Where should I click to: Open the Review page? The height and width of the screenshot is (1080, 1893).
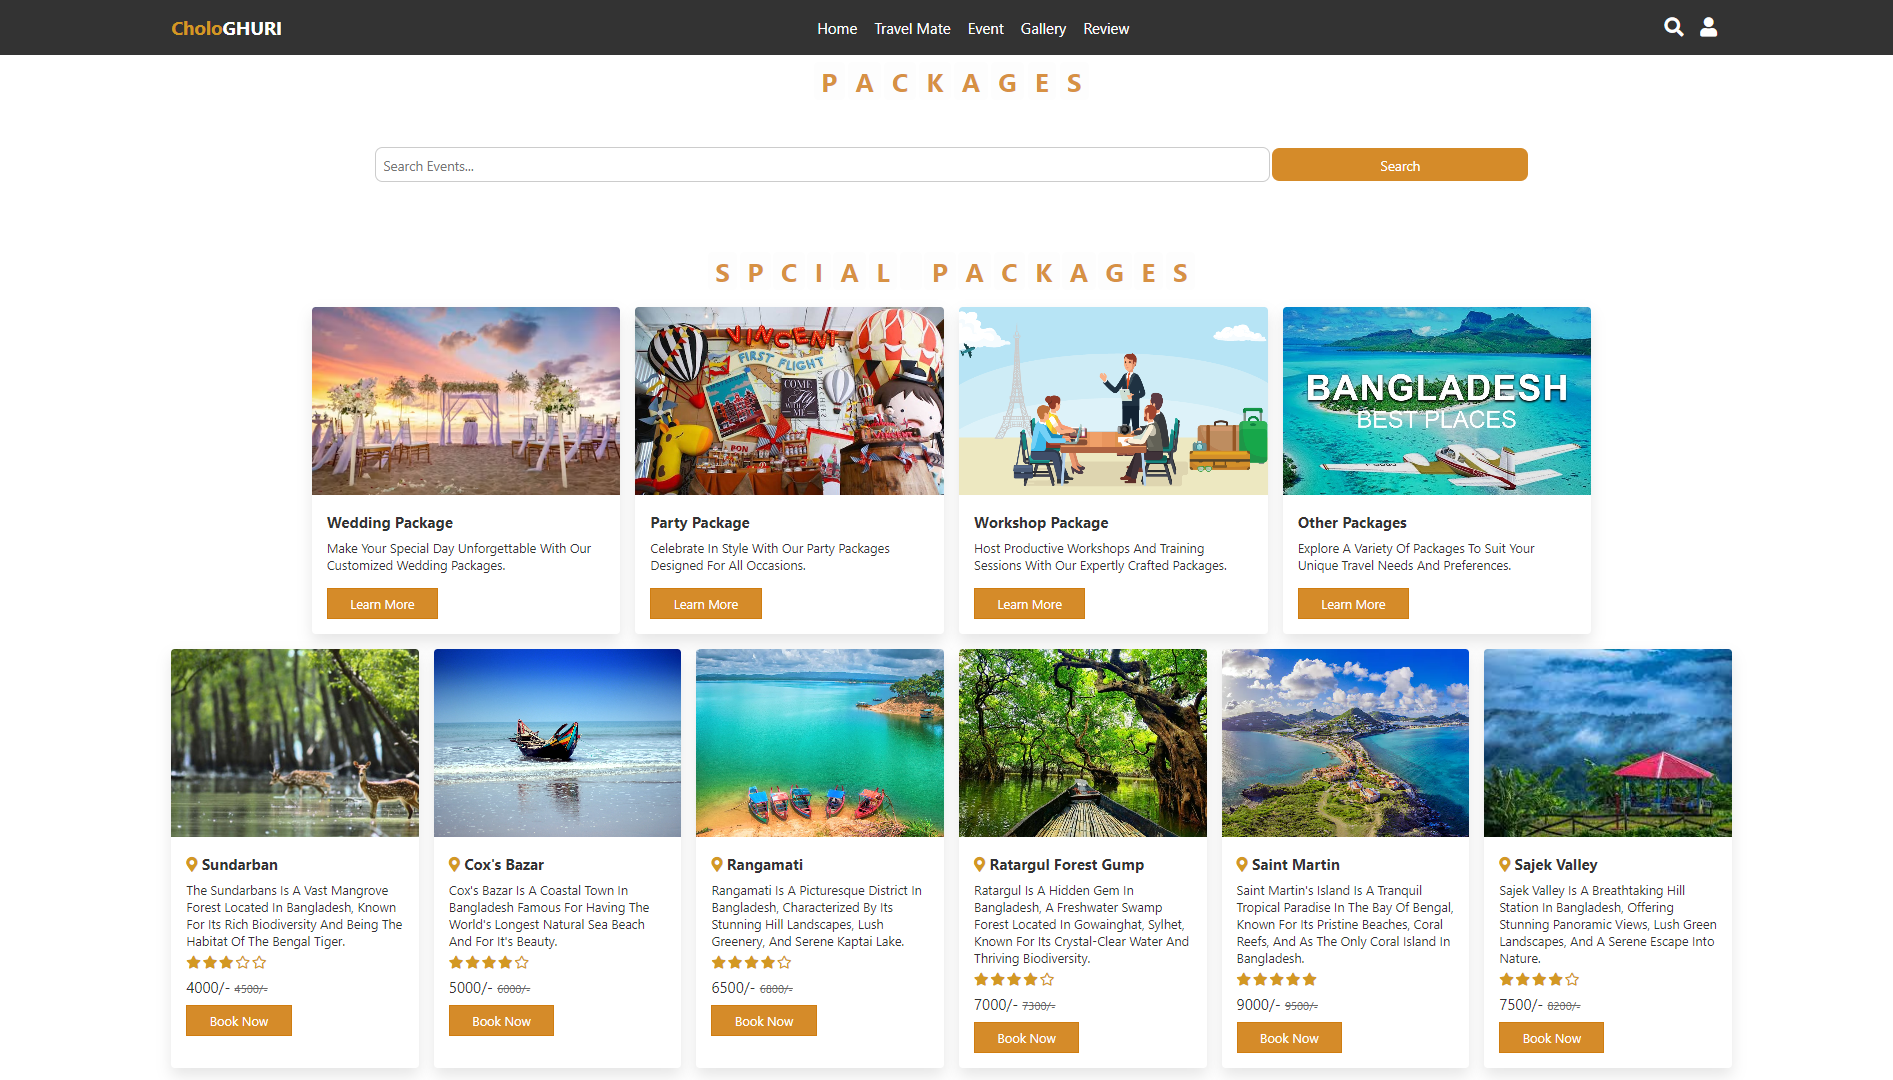click(1105, 28)
